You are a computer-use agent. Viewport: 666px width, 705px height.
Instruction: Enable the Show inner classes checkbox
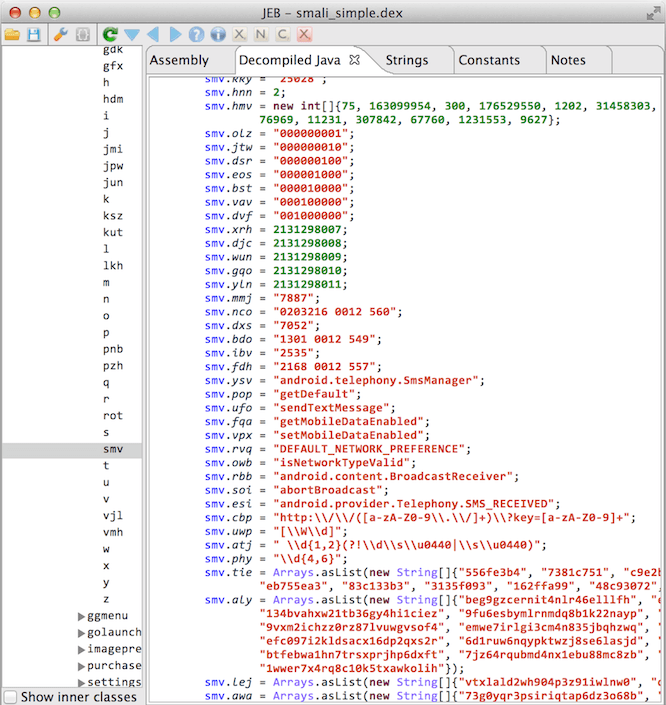tap(10, 697)
